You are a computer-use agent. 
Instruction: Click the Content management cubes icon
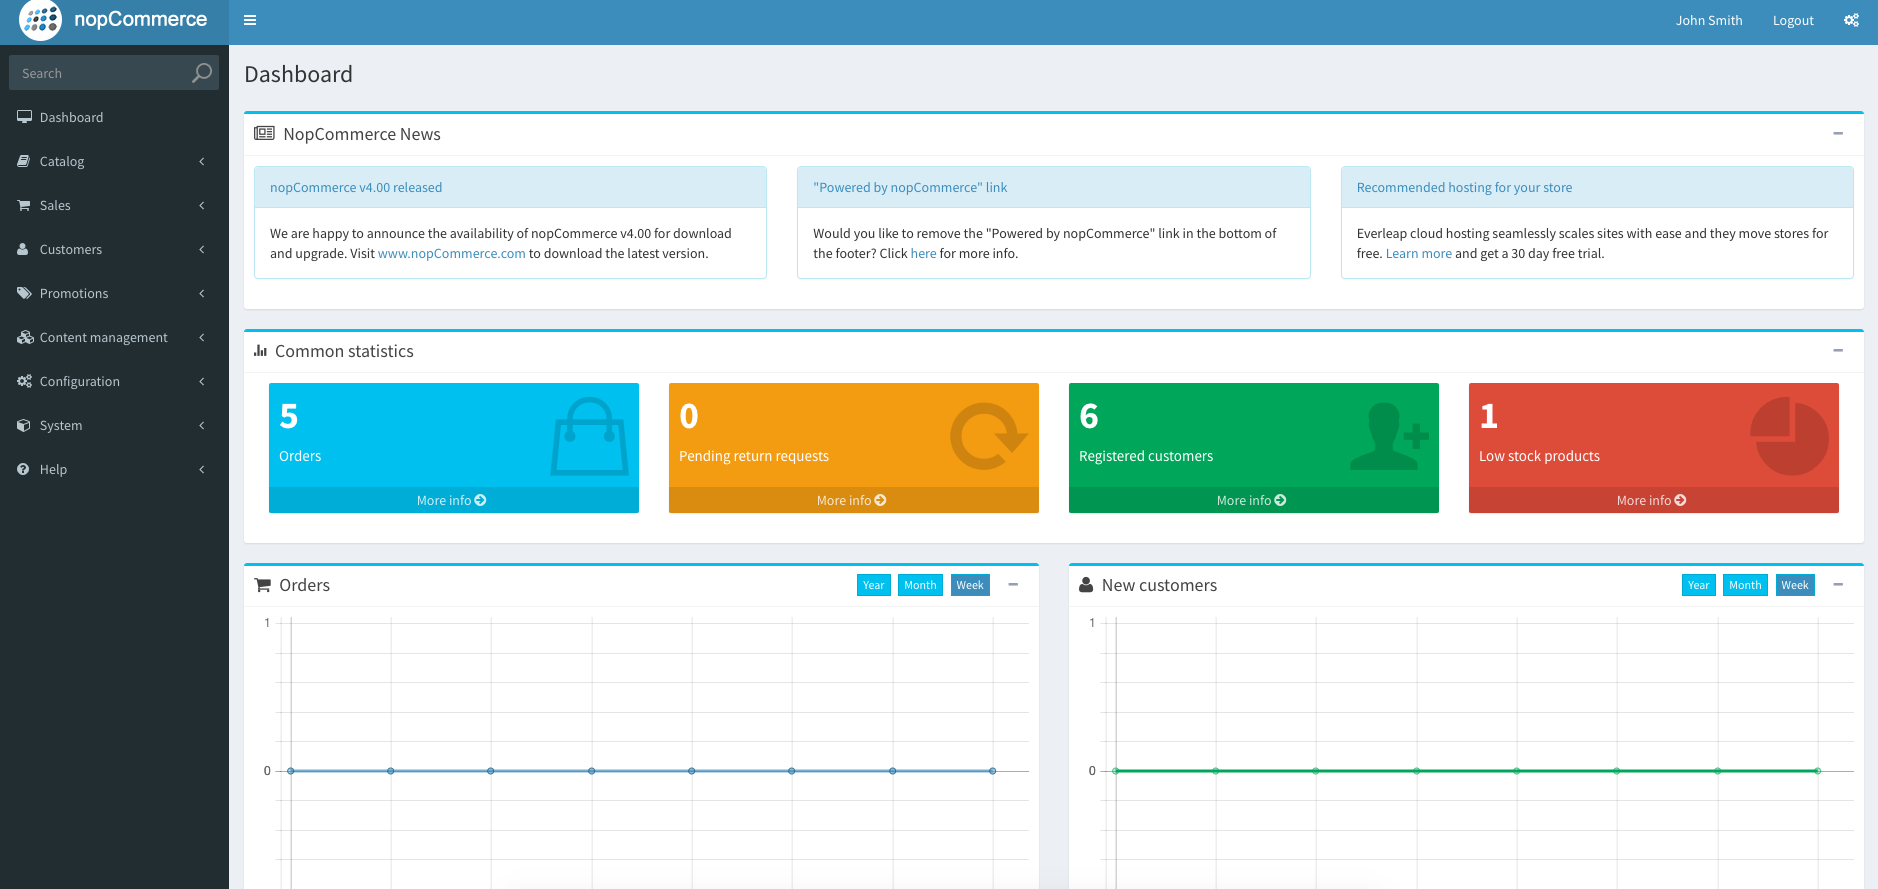25,337
